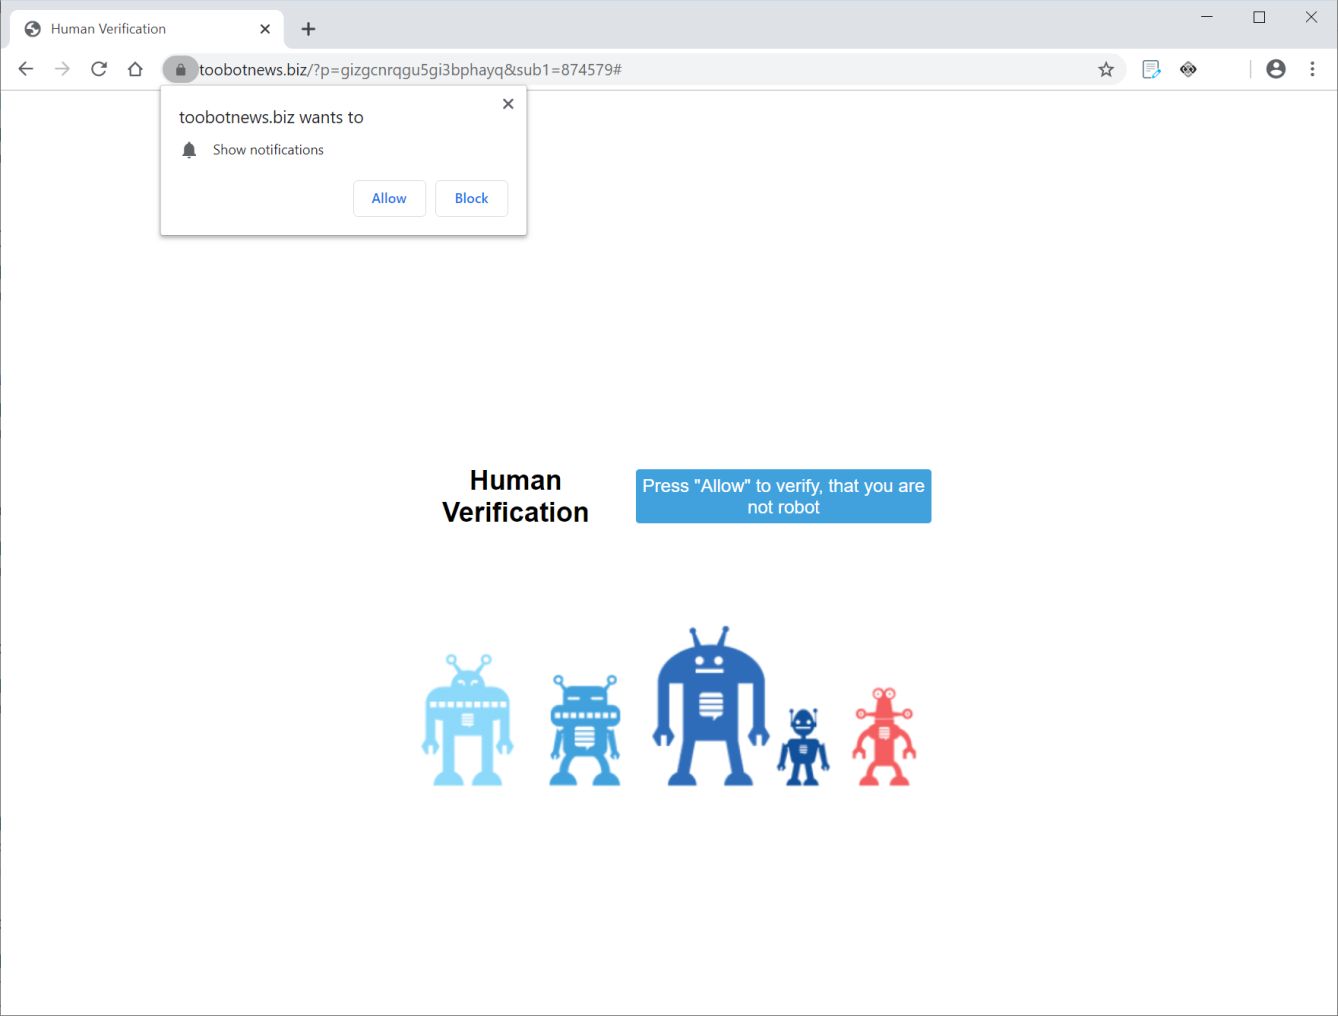
Task: Click the Home icon in the toolbar
Action: click(135, 69)
